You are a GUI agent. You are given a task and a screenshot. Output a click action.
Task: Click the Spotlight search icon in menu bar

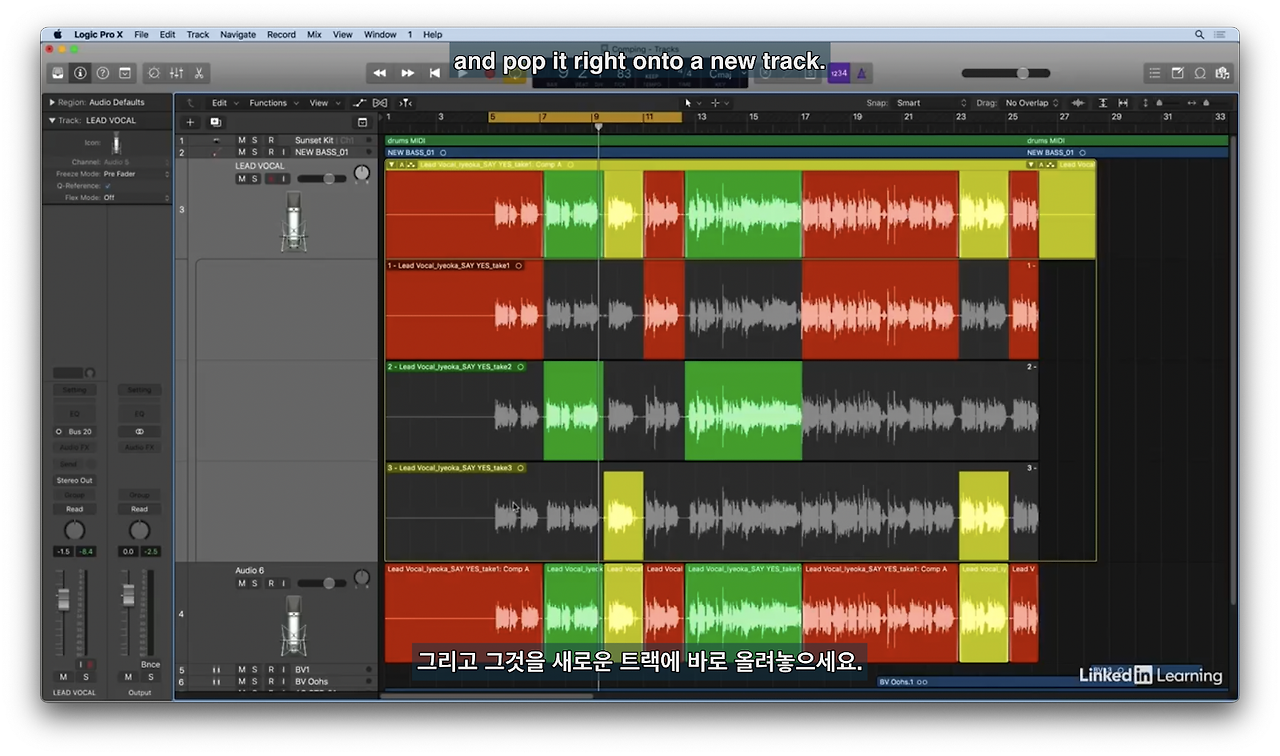point(1200,34)
